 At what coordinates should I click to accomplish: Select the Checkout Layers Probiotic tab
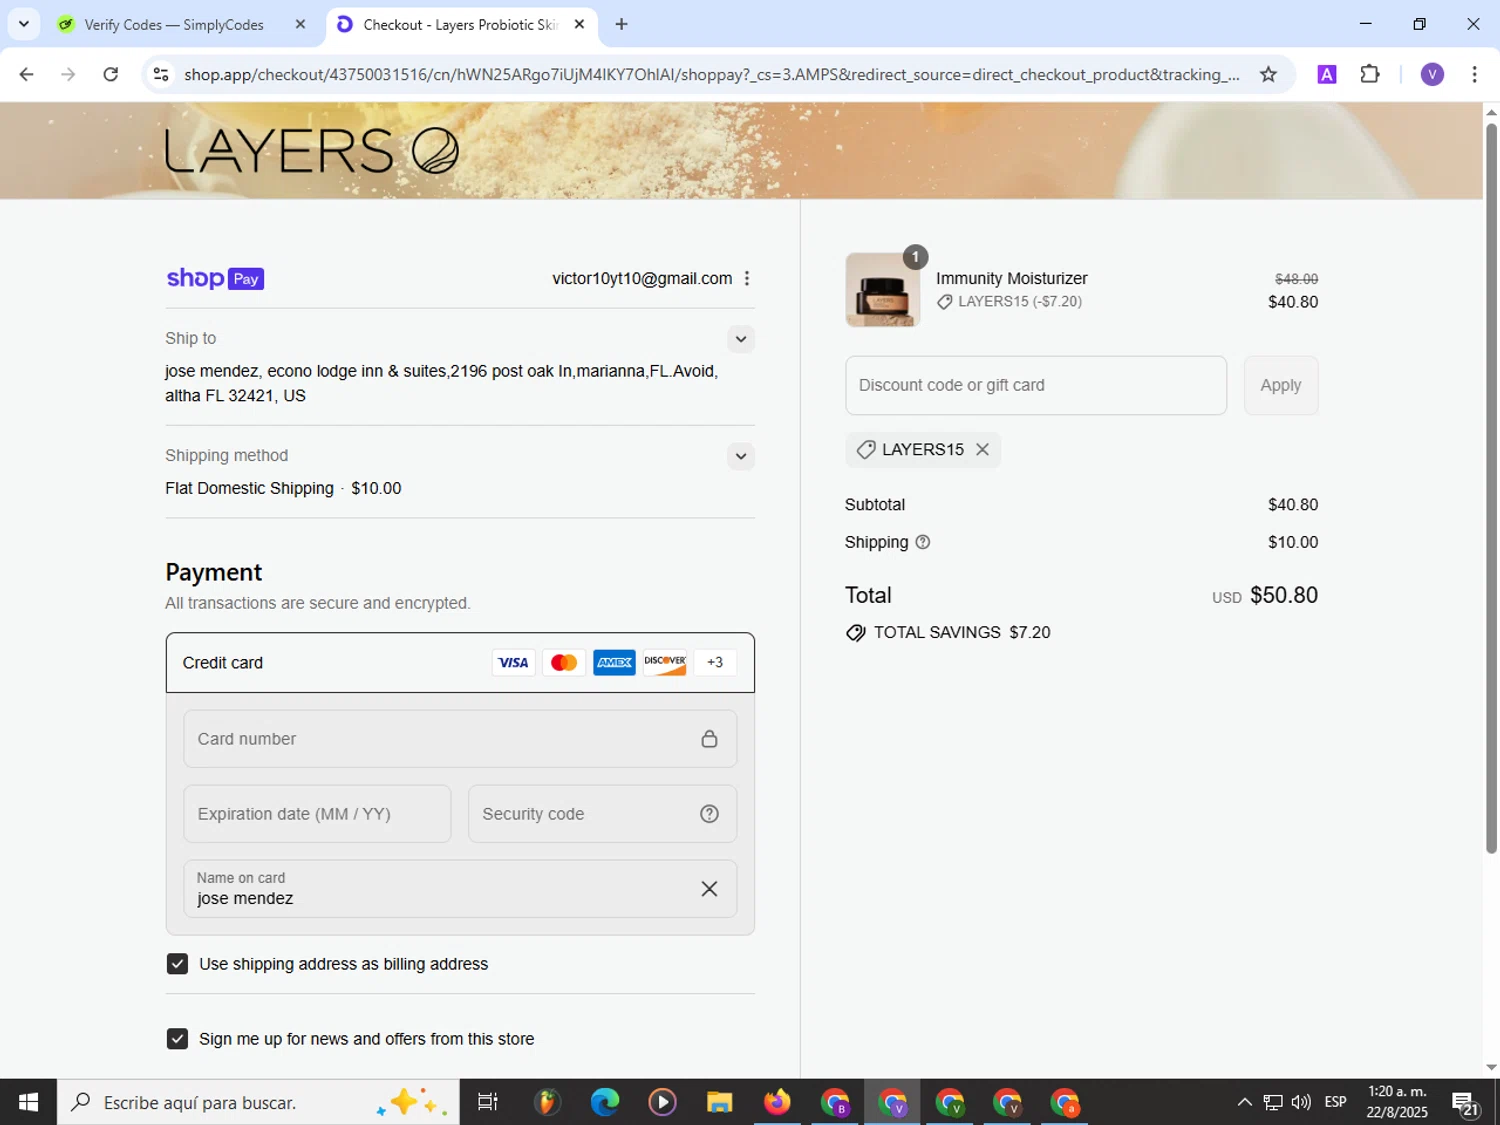(x=460, y=25)
